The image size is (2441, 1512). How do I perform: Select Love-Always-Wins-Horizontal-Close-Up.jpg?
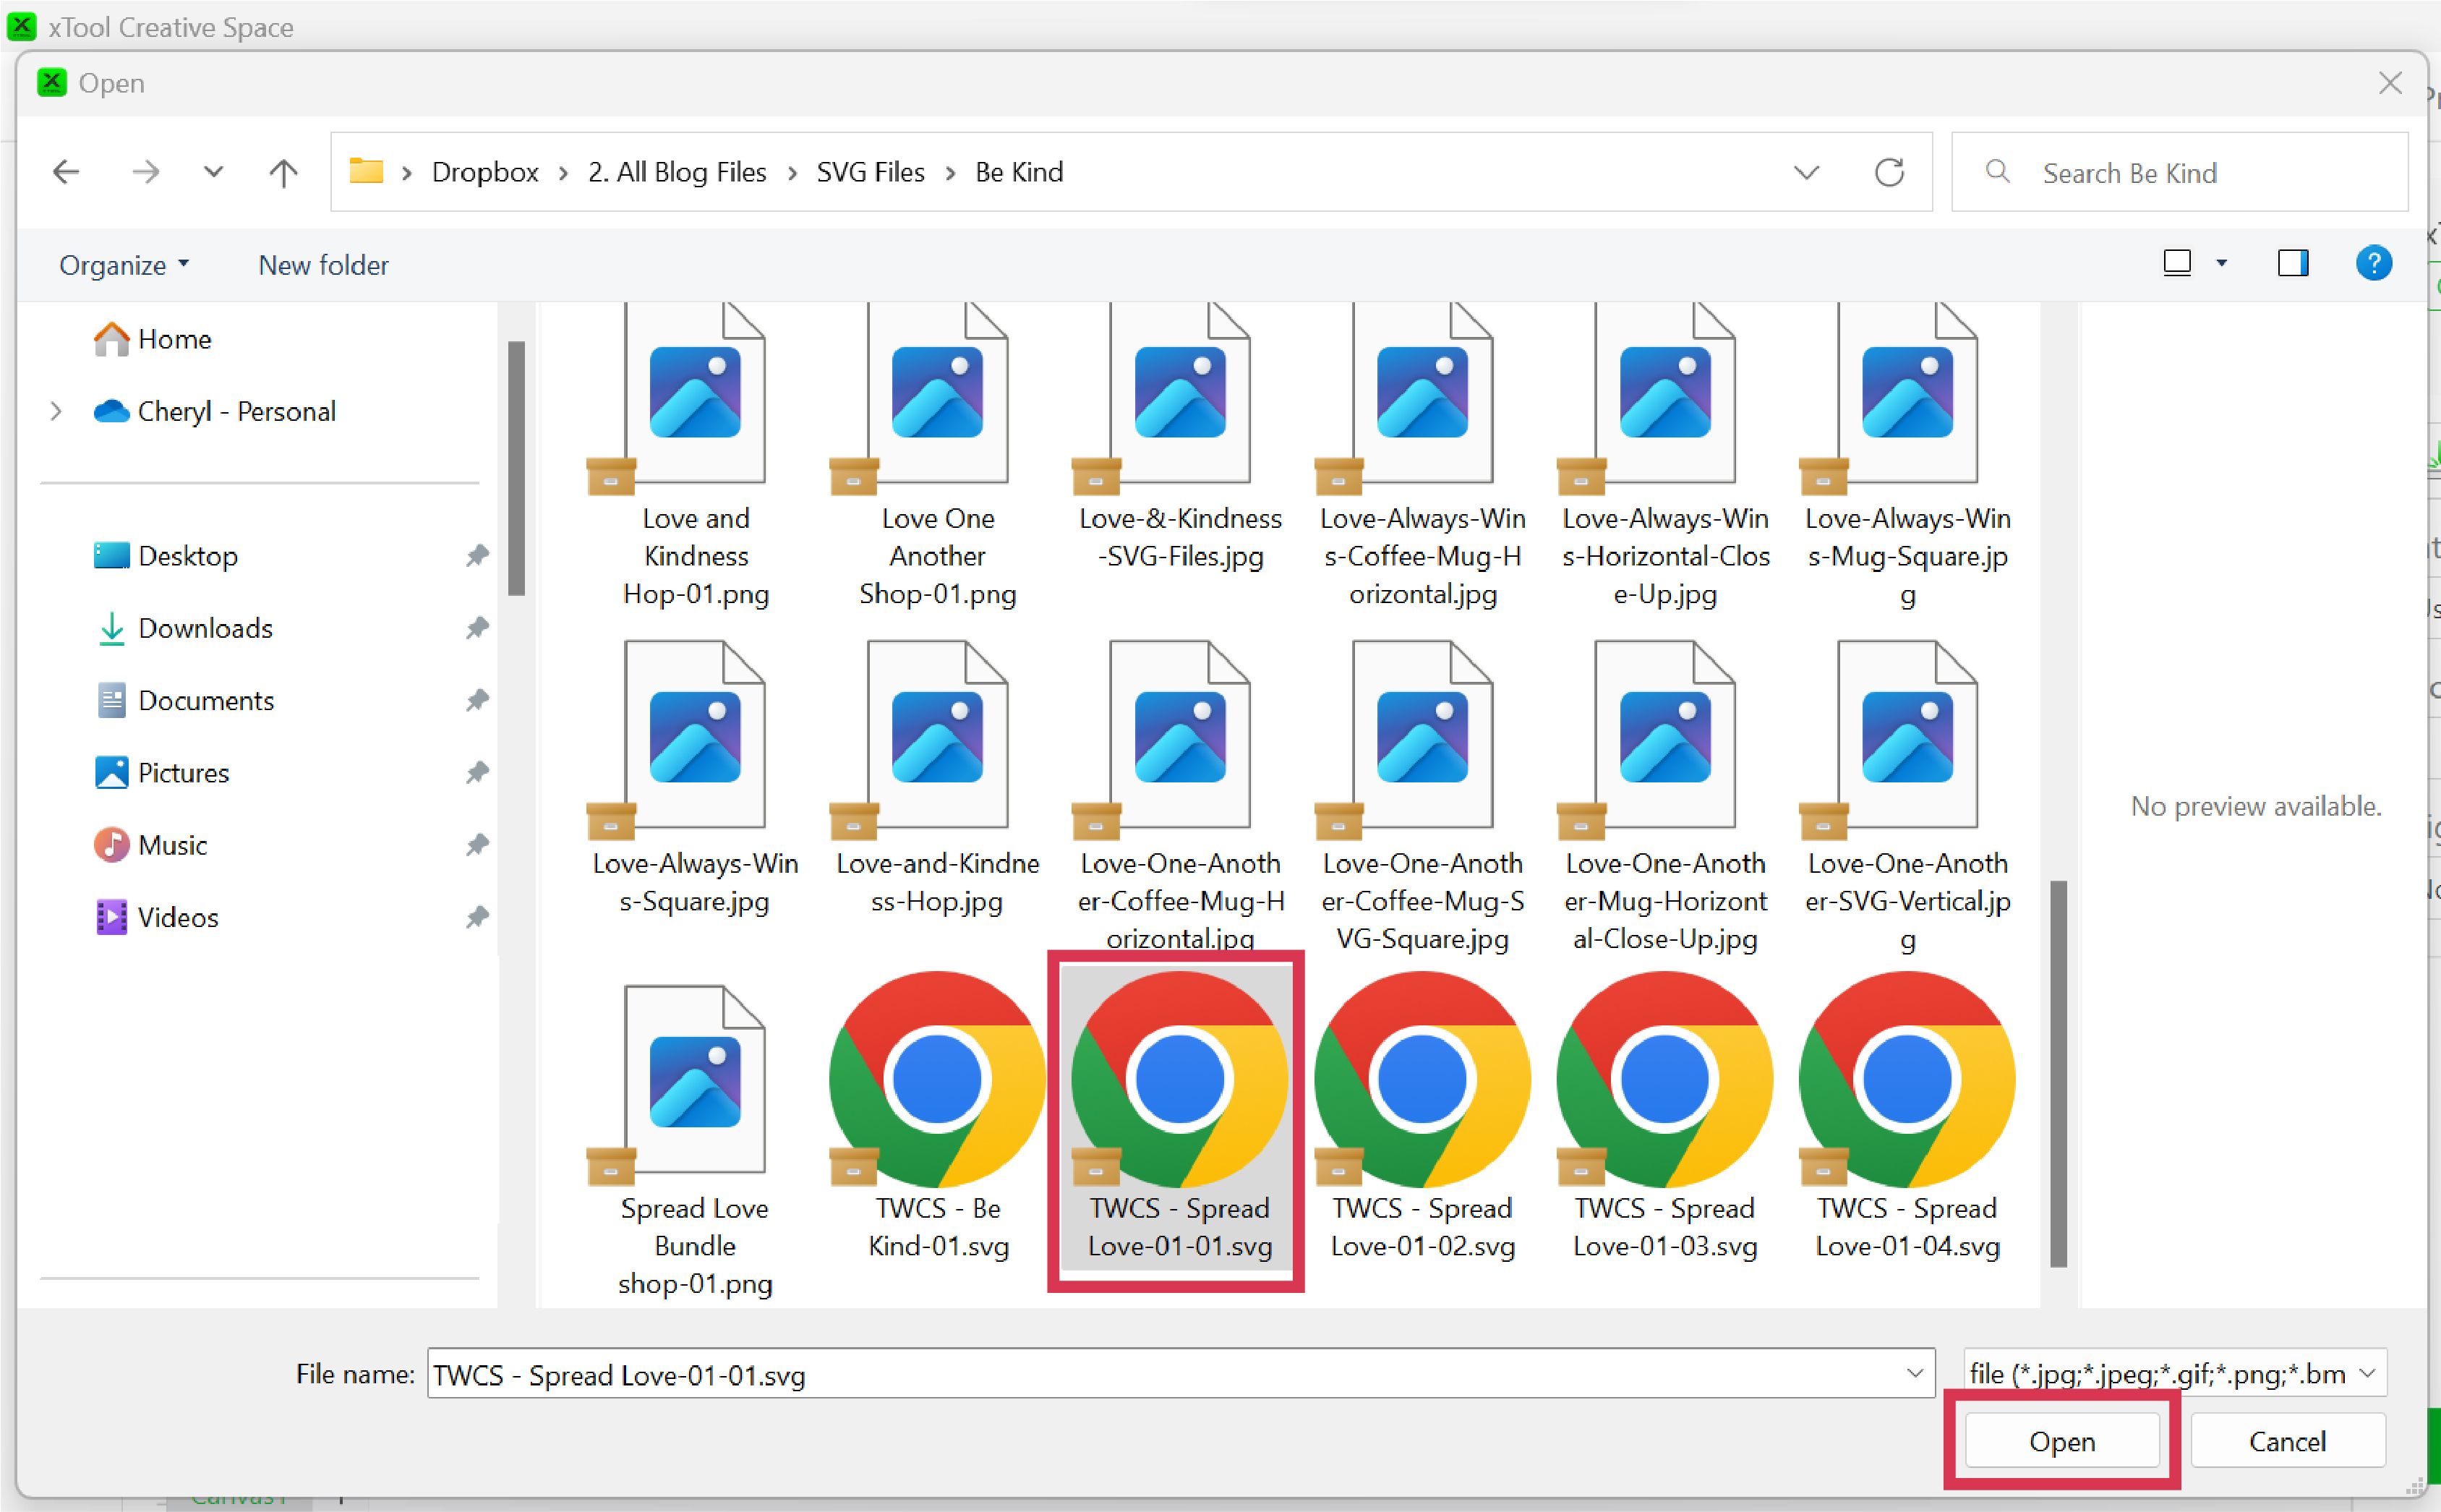tap(1665, 455)
